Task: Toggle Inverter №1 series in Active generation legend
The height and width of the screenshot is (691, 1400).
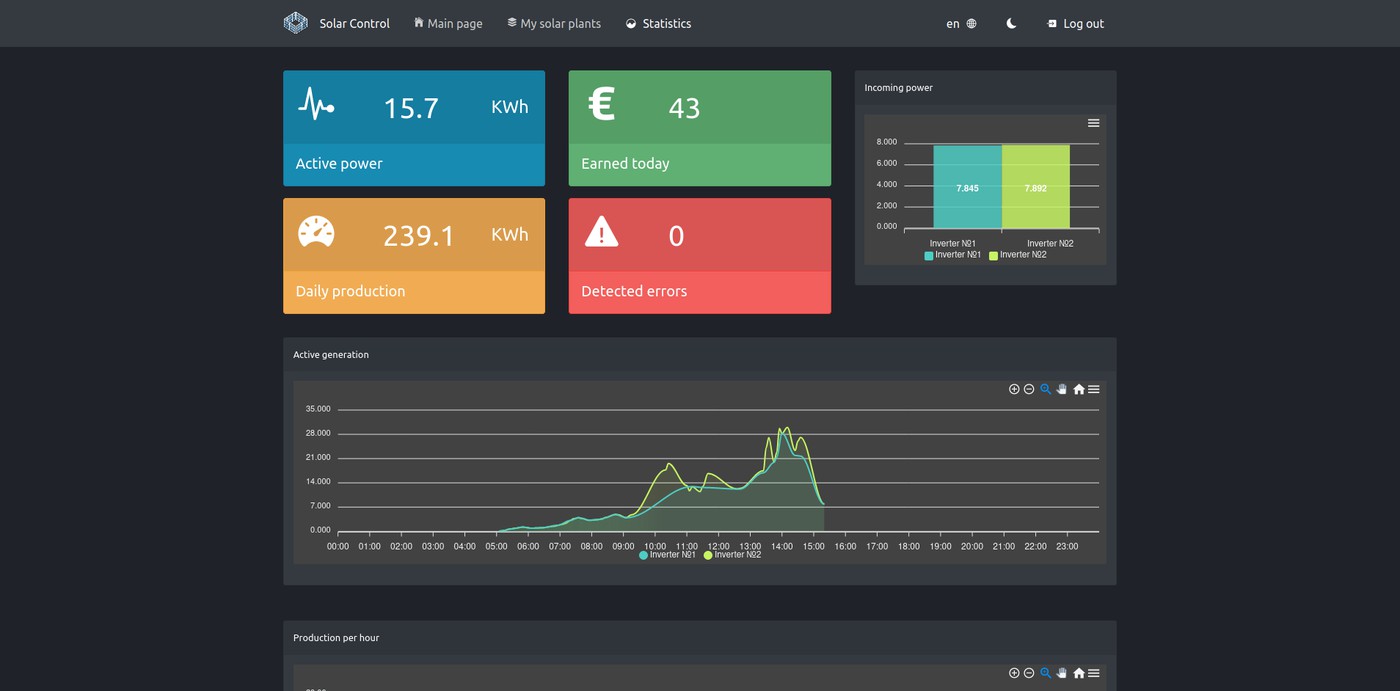Action: point(667,555)
